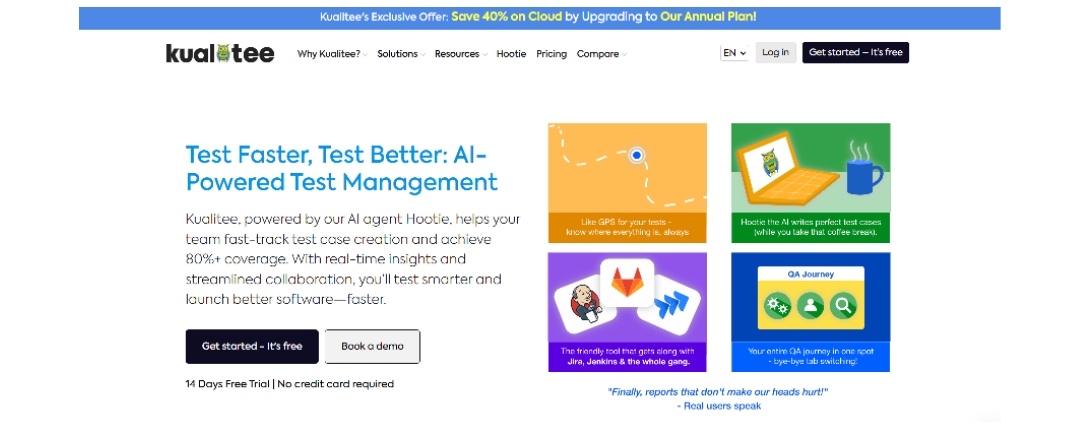The height and width of the screenshot is (427, 1080).
Task: Click the Kualitee logo
Action: click(220, 53)
